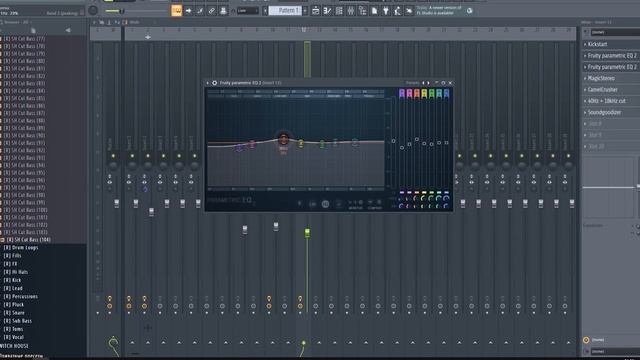
Task: Click the link-shaped multilink controllers icon
Action: click(211, 11)
